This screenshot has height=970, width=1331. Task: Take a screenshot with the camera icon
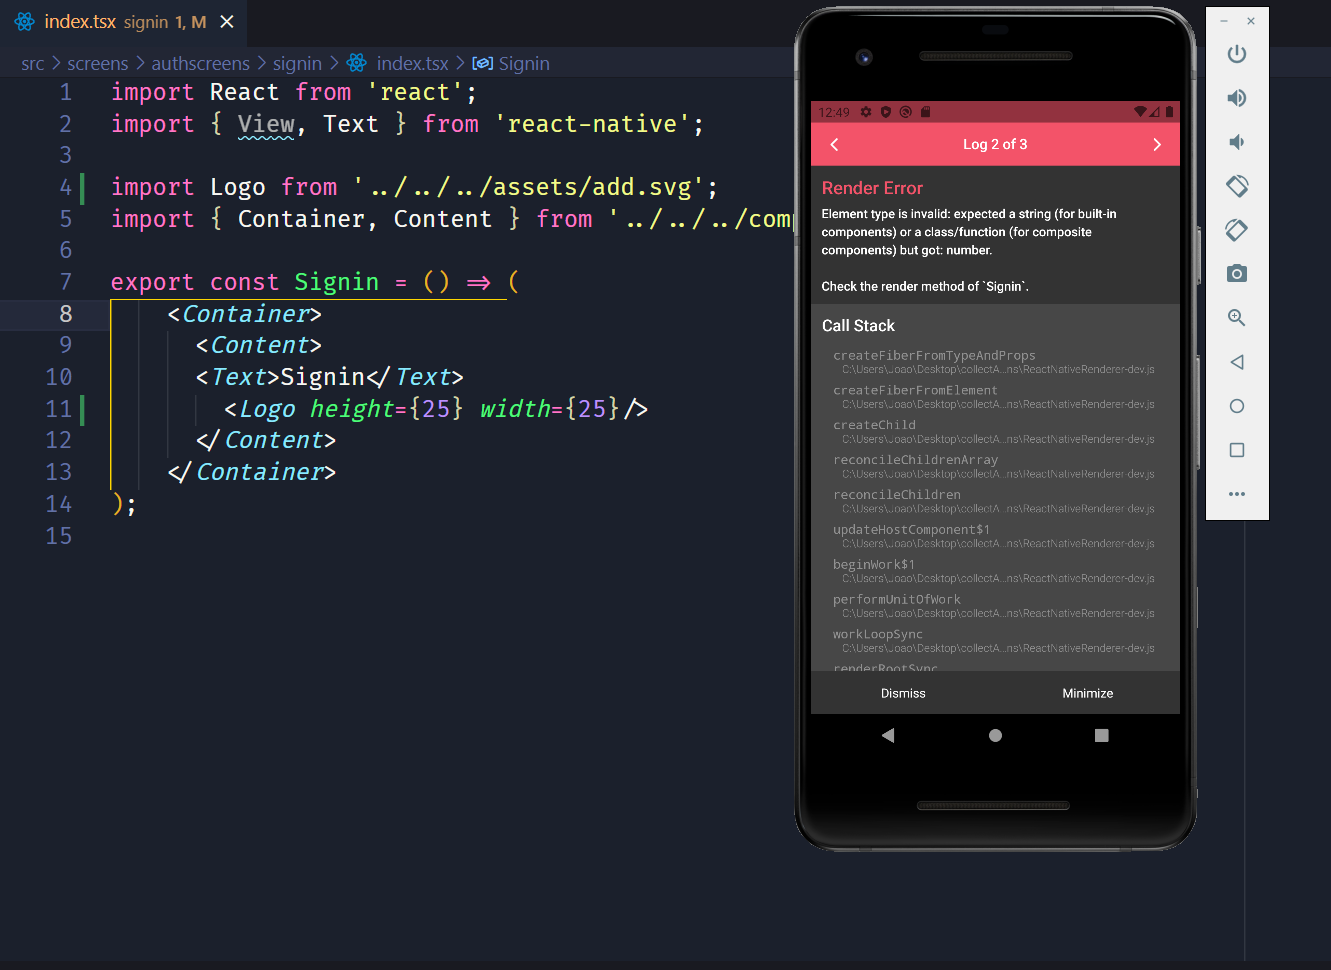click(1237, 274)
